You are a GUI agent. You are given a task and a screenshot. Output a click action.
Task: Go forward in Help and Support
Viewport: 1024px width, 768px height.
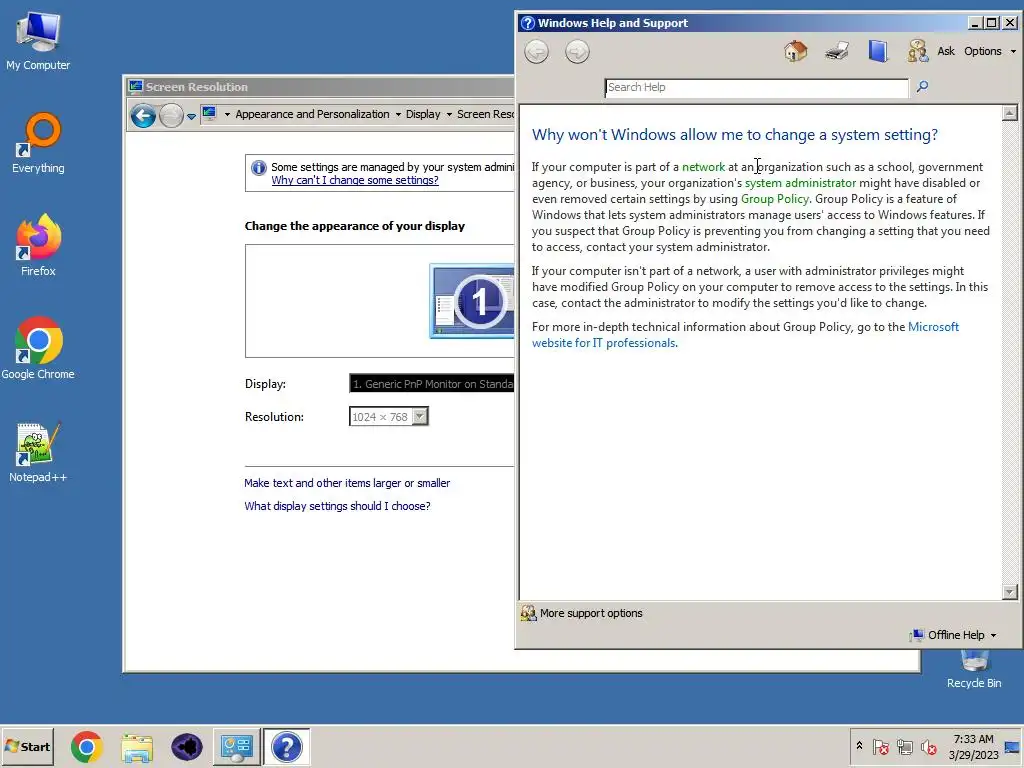click(x=577, y=51)
